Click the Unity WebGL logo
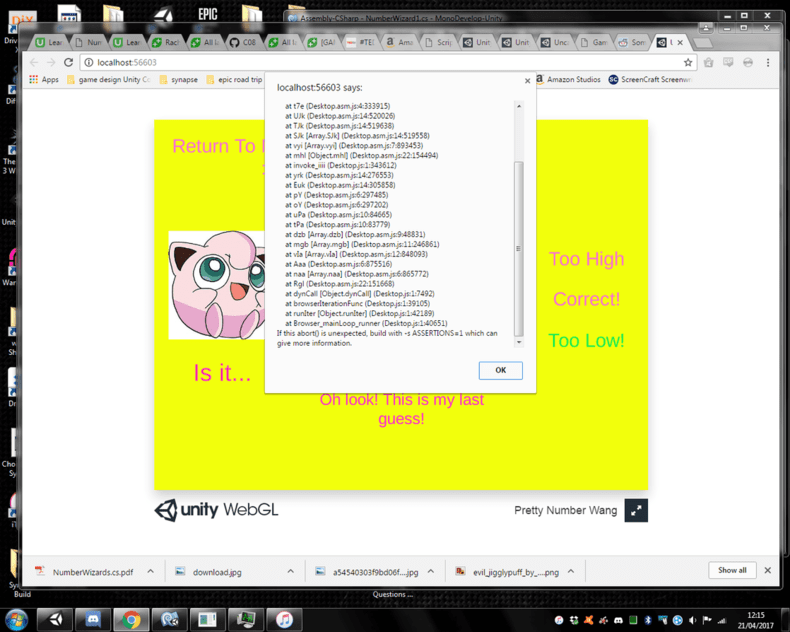This screenshot has height=632, width=790. [216, 510]
